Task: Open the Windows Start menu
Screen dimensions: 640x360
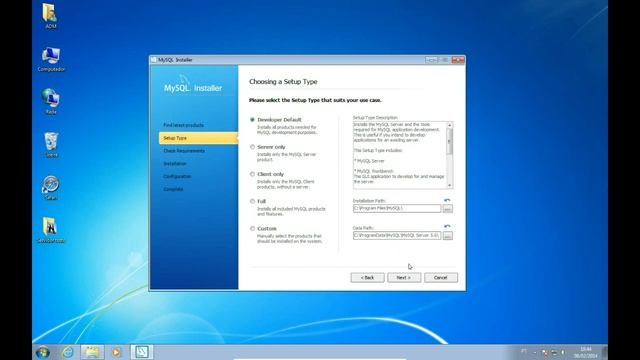Action: tap(43, 352)
